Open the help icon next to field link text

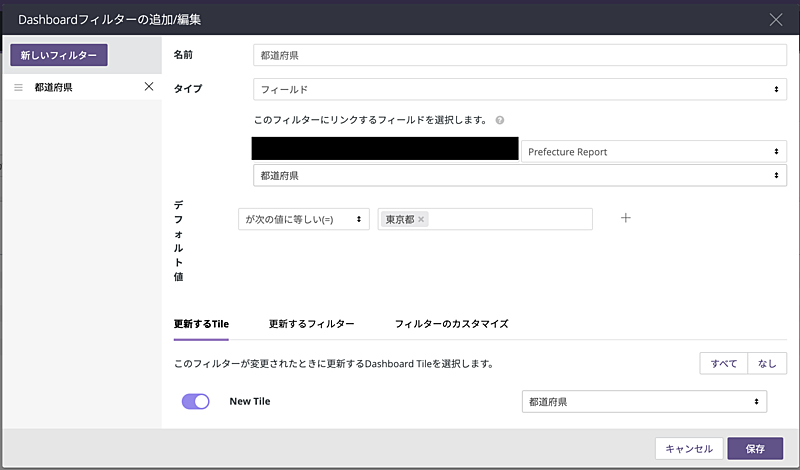coord(500,120)
